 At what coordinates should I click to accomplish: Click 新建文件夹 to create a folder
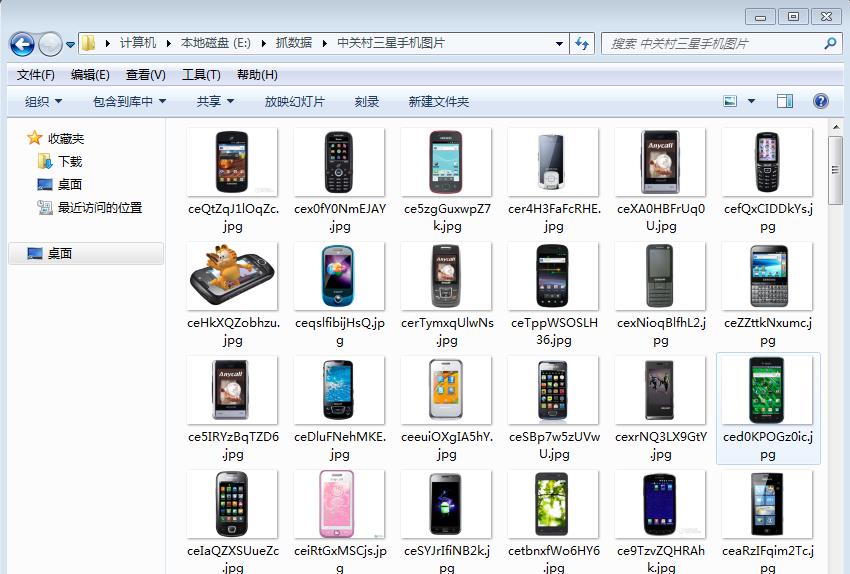[x=439, y=101]
